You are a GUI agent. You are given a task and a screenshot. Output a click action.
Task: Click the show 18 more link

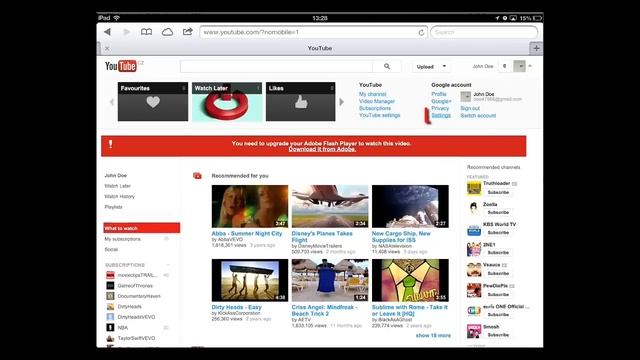click(x=433, y=336)
